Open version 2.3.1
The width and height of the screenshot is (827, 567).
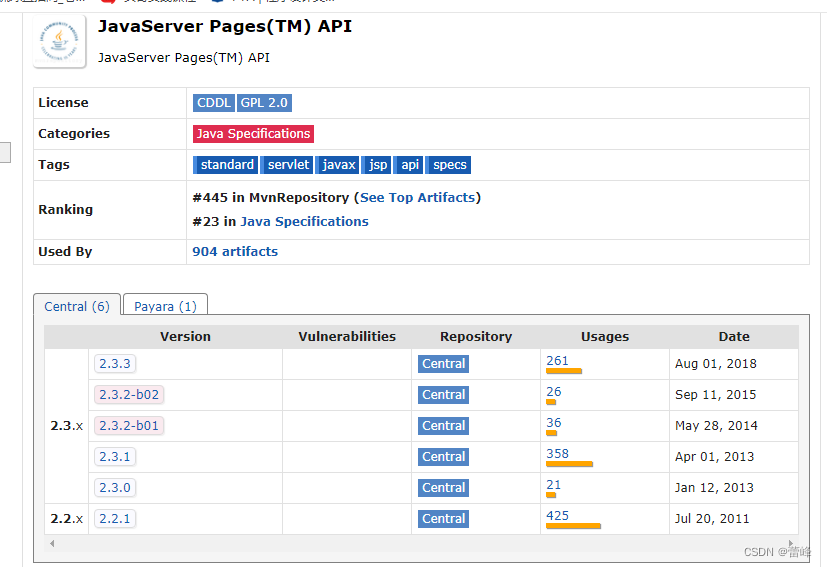pos(115,457)
